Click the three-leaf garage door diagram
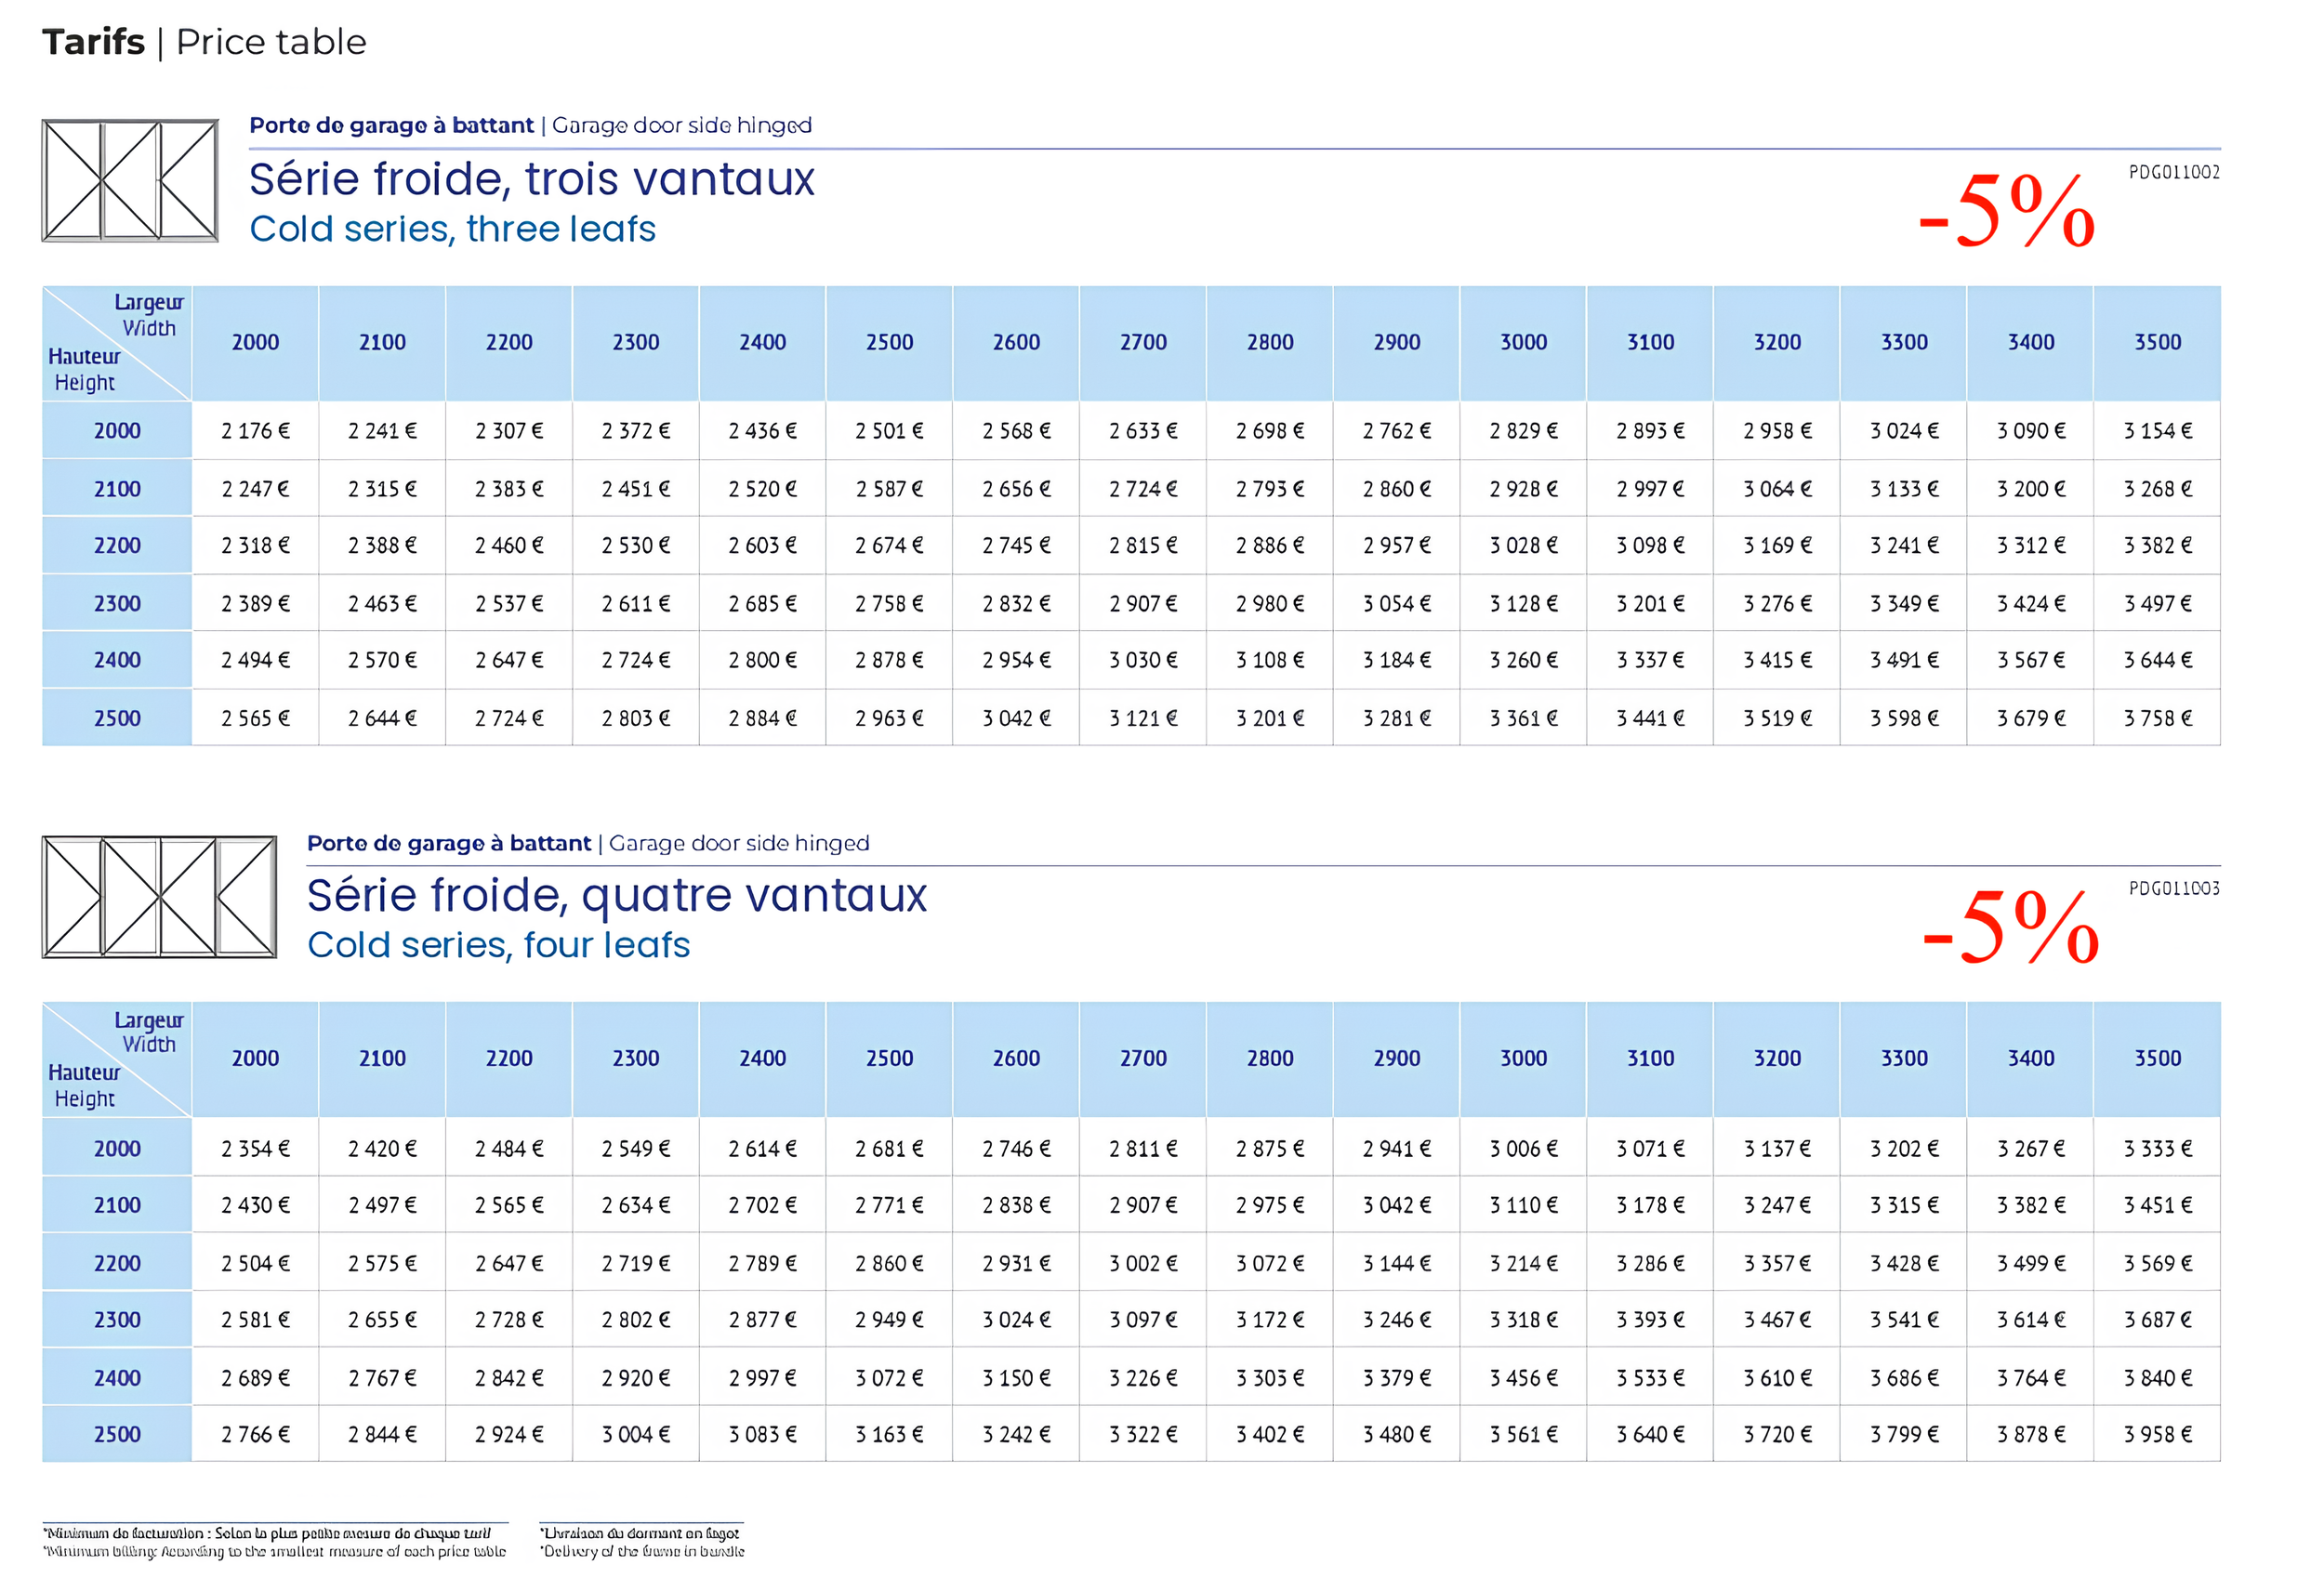This screenshot has width=2324, height=1591. (130, 181)
